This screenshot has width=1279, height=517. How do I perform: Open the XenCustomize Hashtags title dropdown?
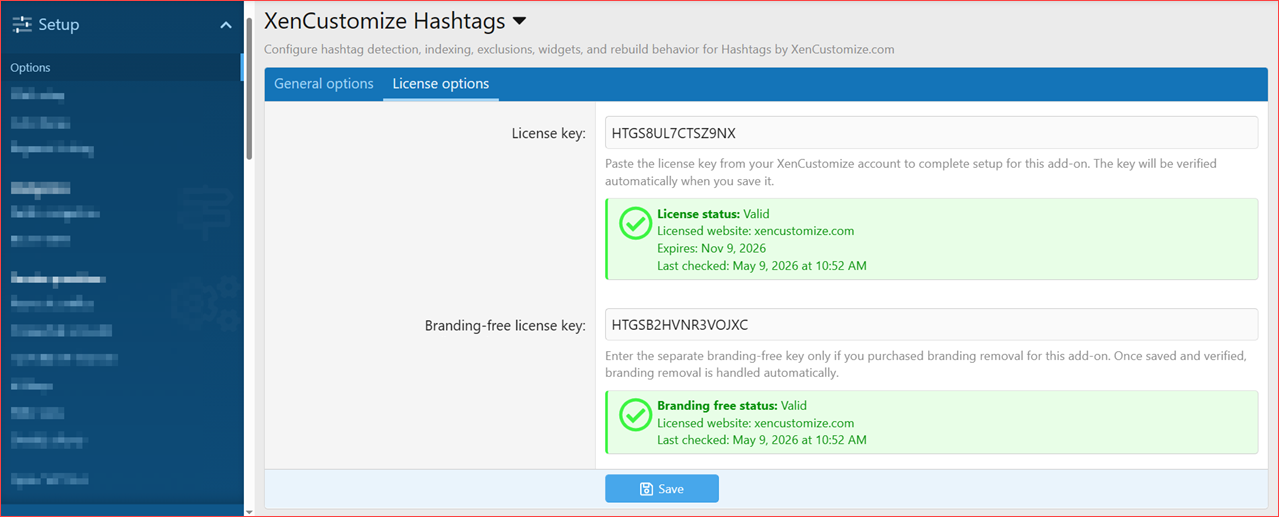coord(518,20)
